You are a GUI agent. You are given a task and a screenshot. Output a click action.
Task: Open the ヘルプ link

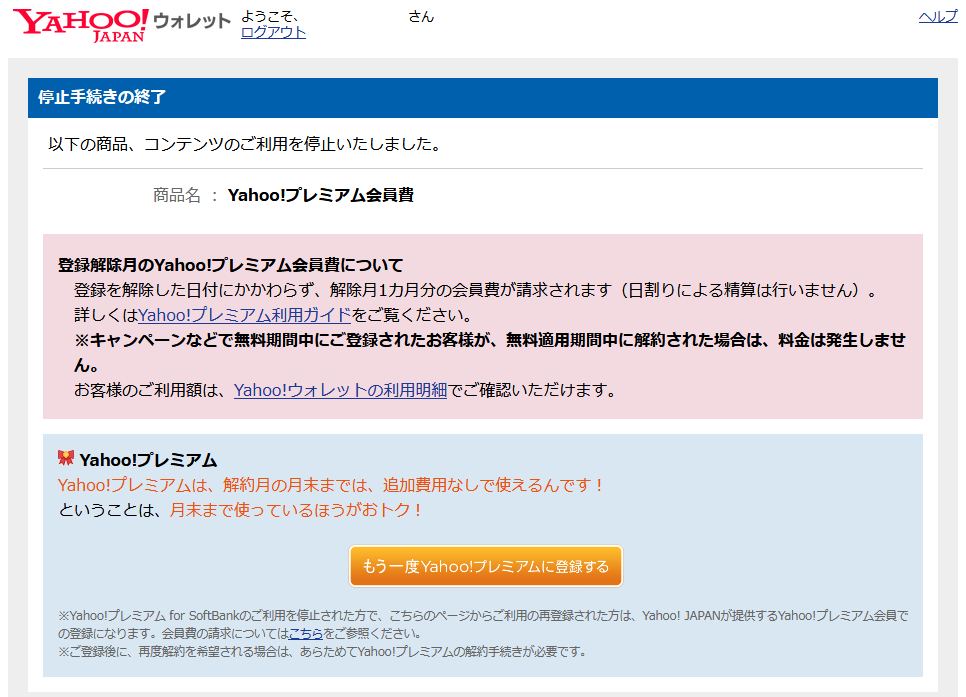[938, 17]
